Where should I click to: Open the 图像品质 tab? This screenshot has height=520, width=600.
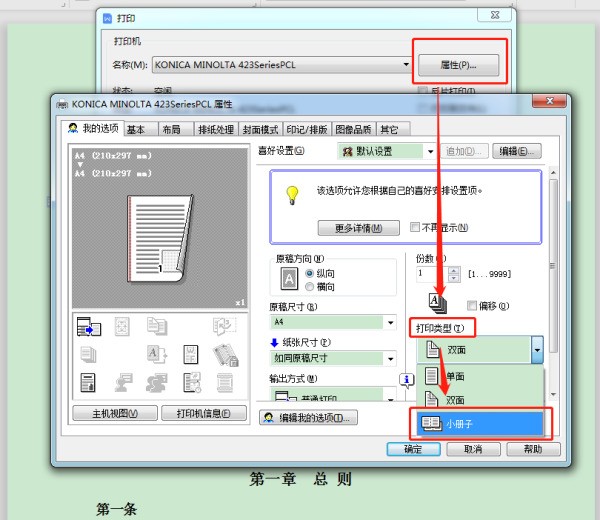pyautogui.click(x=354, y=129)
